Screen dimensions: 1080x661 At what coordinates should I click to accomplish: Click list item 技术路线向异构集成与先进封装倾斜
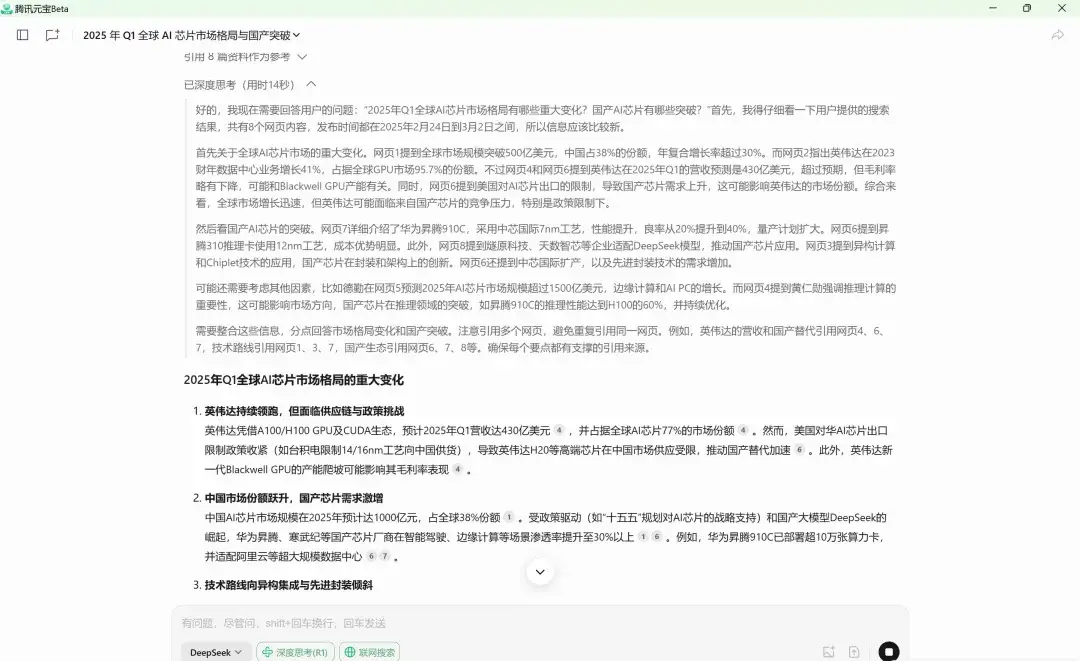[289, 585]
